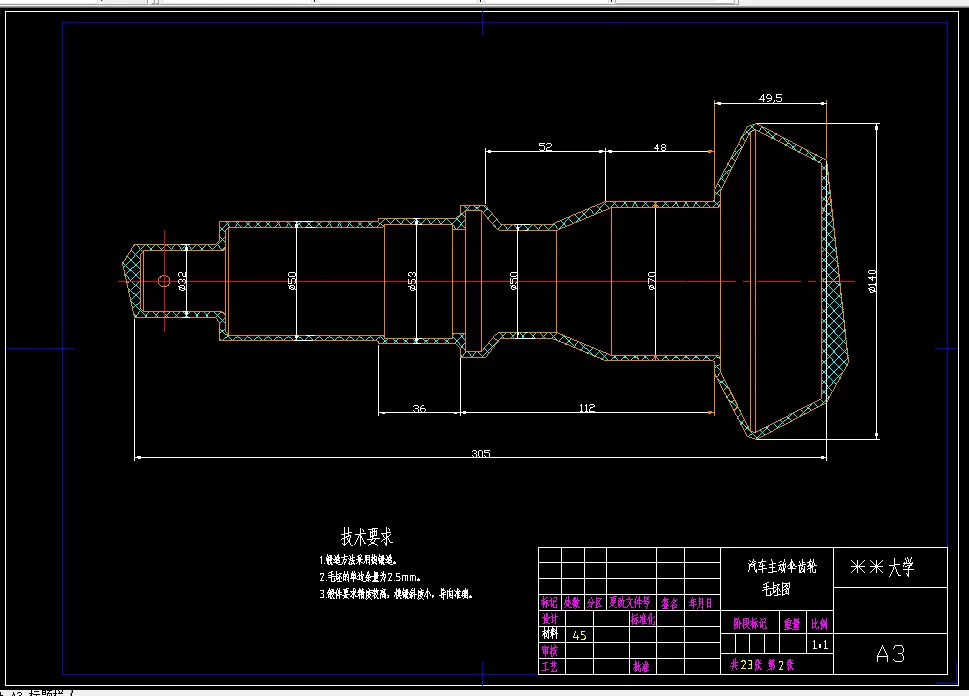Click the 批准 label cell
Image resolution: width=969 pixels, height=696 pixels.
[x=641, y=666]
